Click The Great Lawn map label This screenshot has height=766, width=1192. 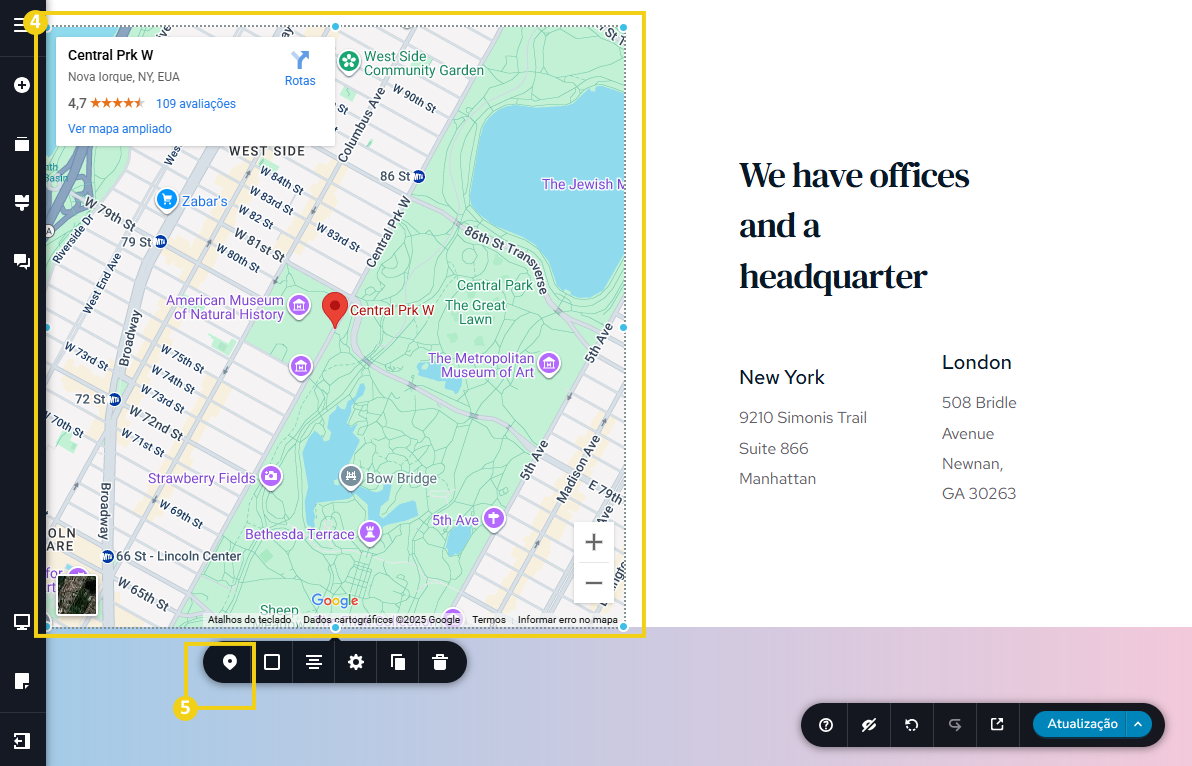(x=476, y=312)
